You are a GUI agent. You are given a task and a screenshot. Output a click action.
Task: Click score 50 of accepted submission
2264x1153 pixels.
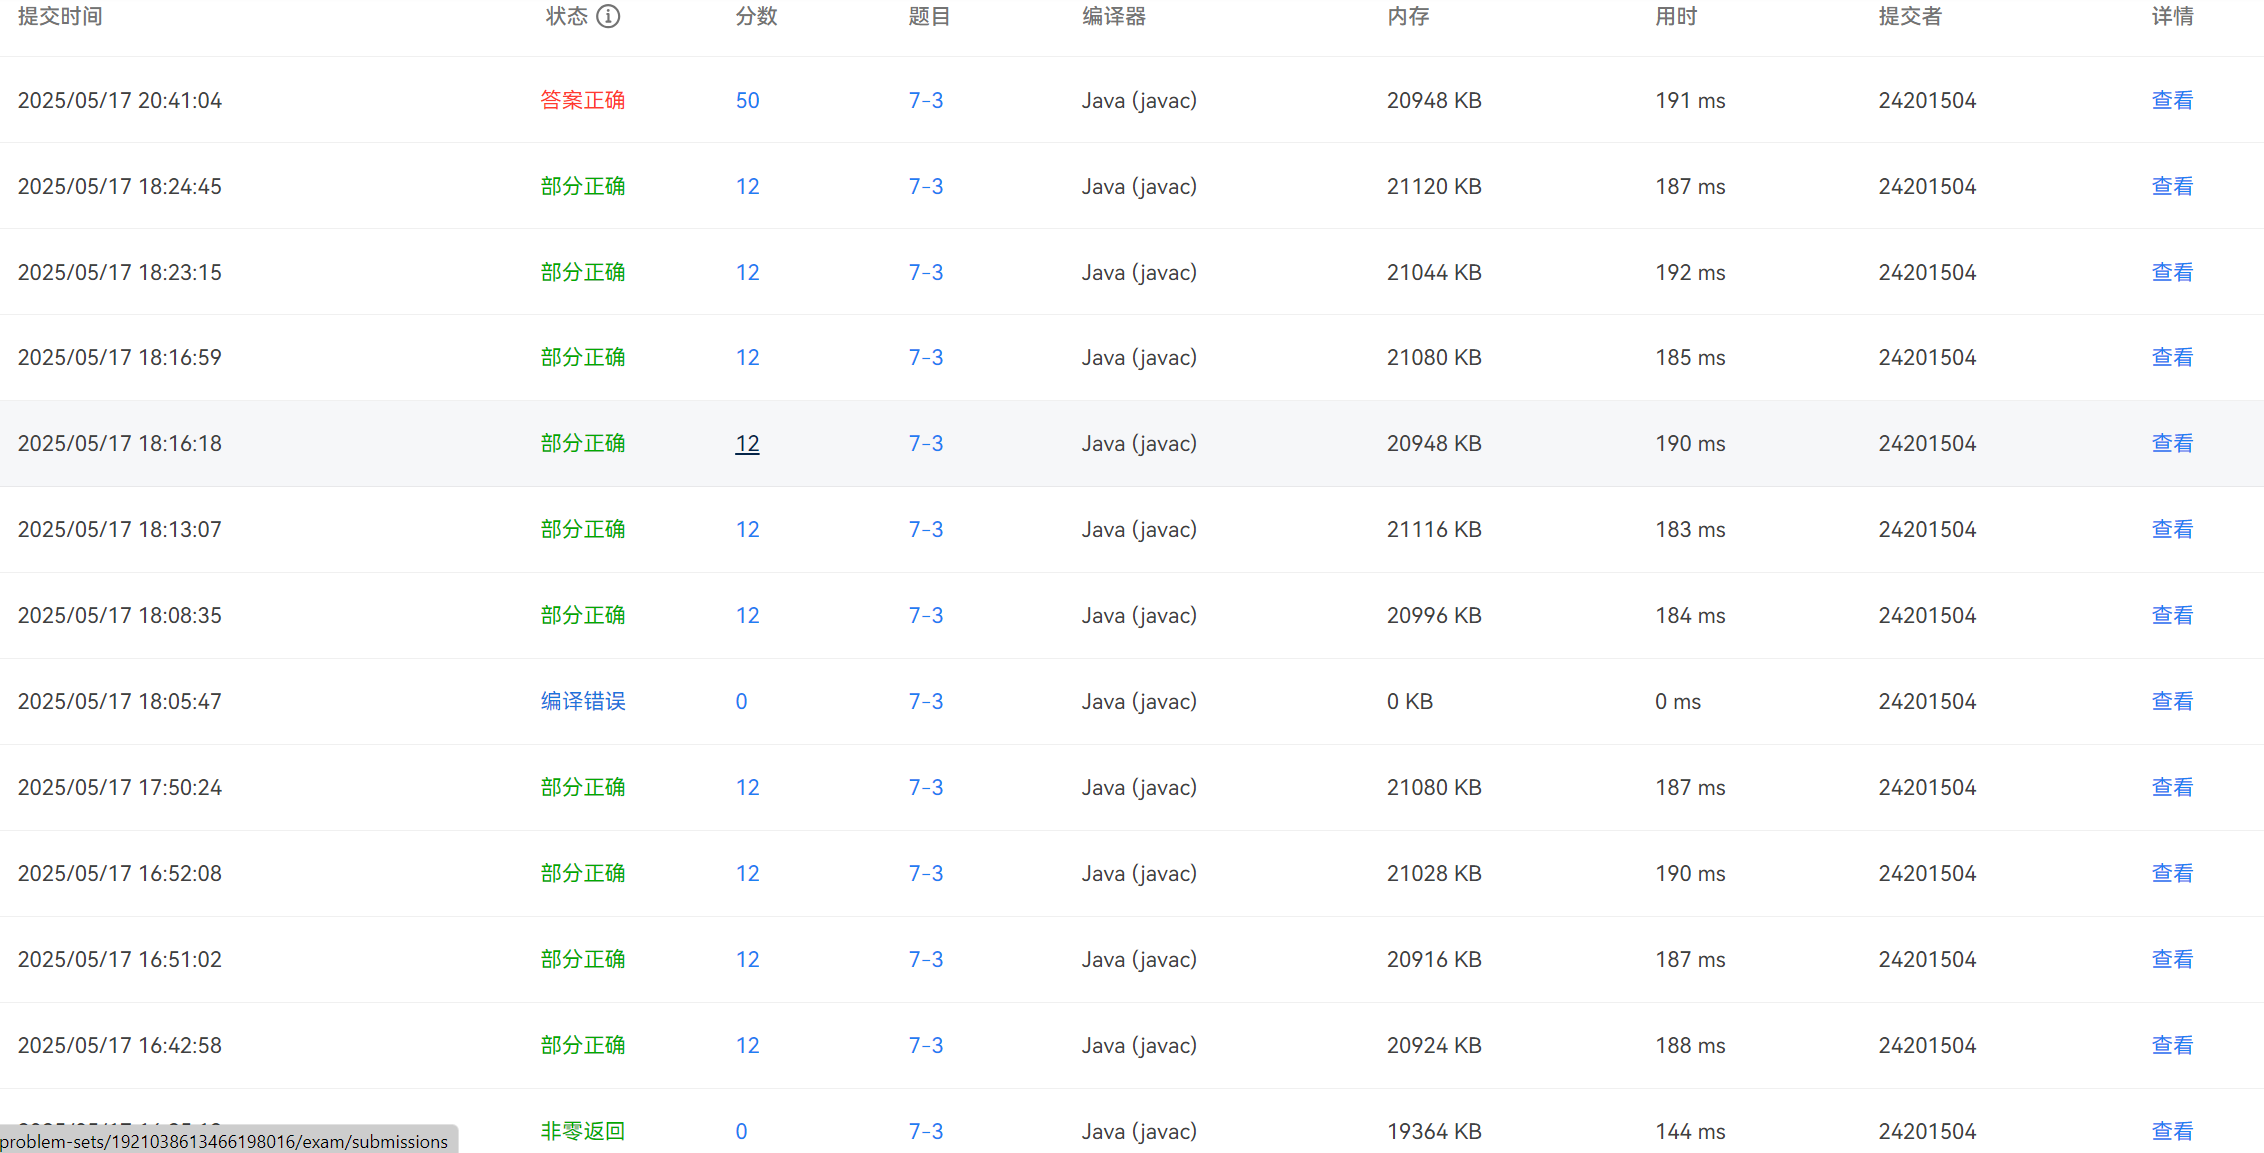747,100
